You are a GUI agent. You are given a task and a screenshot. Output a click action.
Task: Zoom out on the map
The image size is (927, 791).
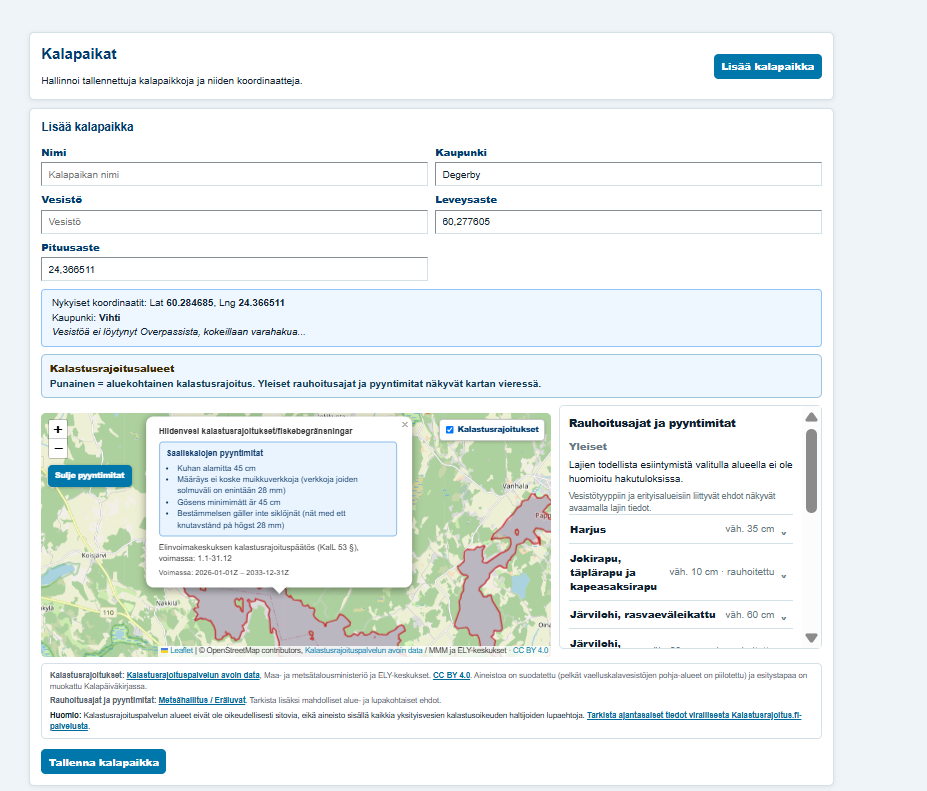coord(58,449)
